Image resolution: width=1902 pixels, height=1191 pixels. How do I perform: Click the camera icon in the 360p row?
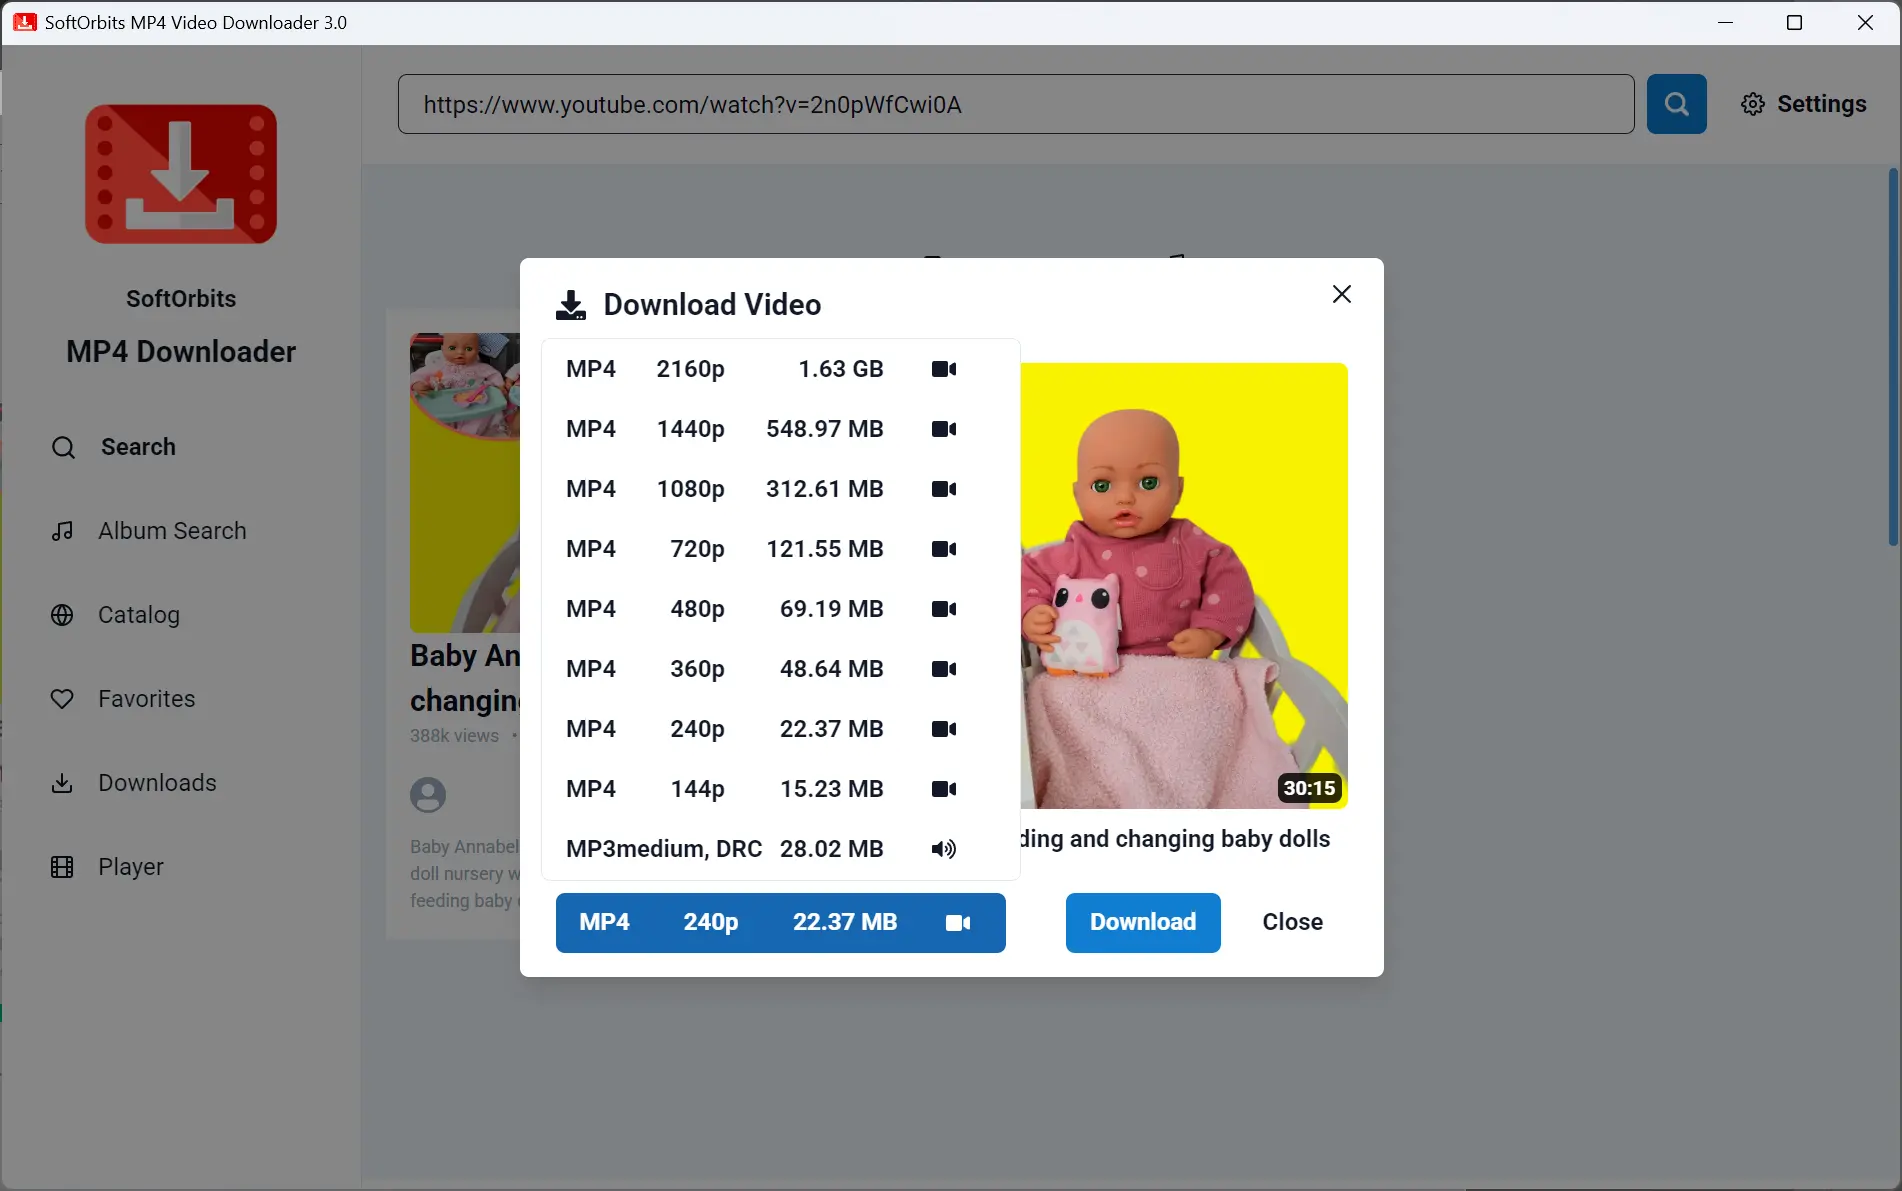click(944, 669)
